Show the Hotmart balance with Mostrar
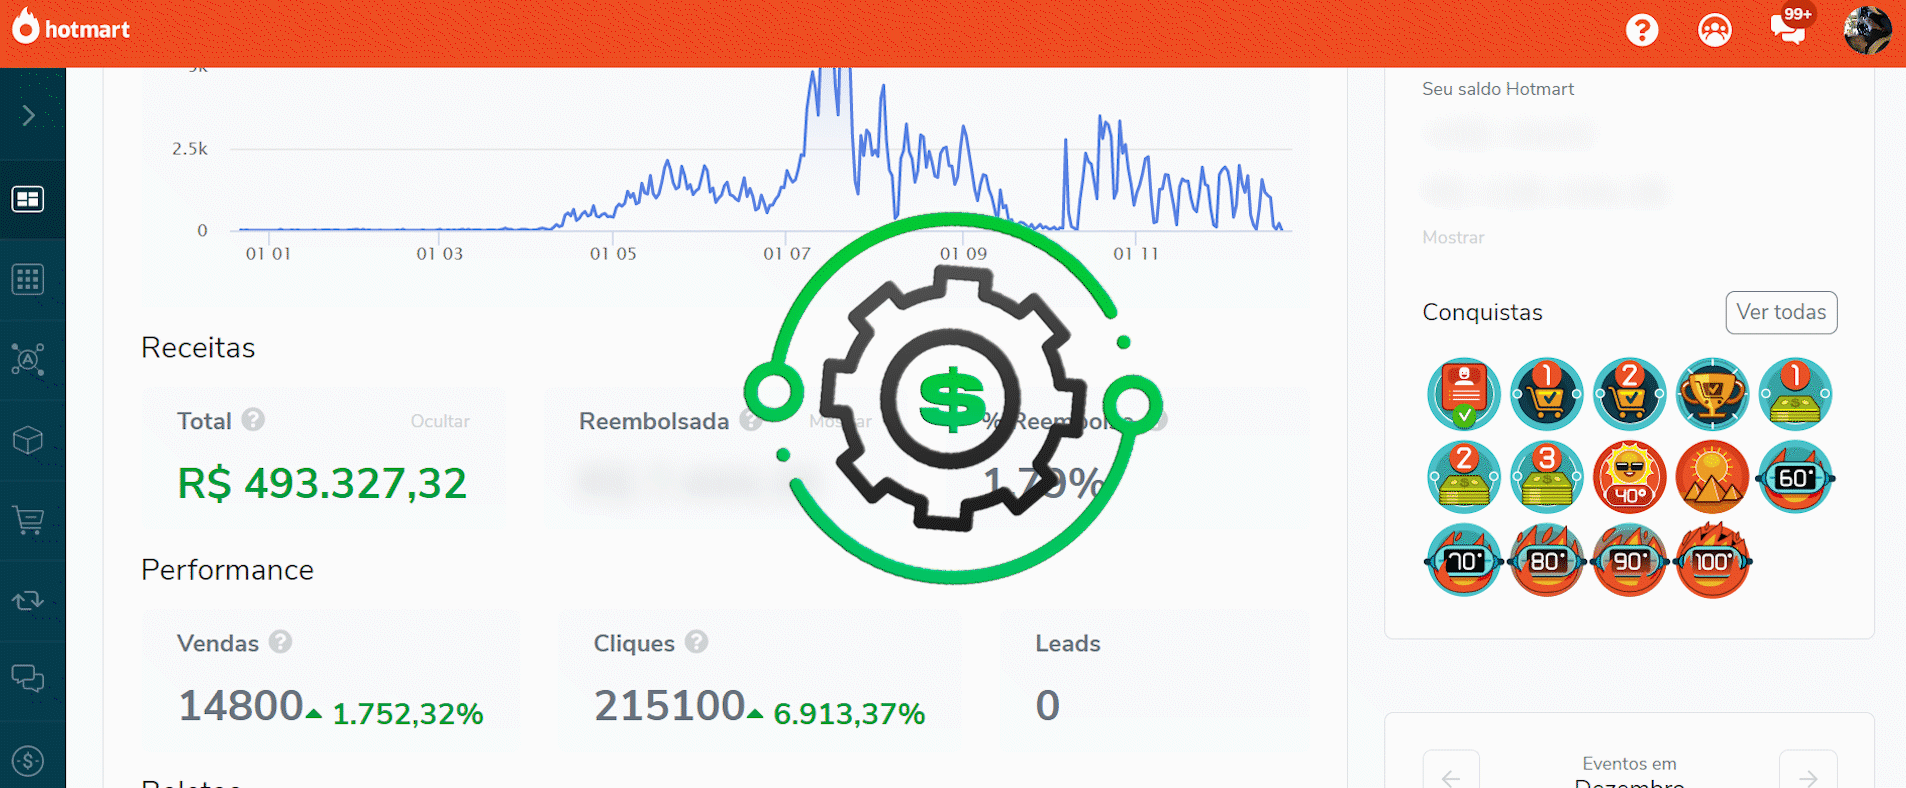The width and height of the screenshot is (1906, 788). (x=1453, y=238)
